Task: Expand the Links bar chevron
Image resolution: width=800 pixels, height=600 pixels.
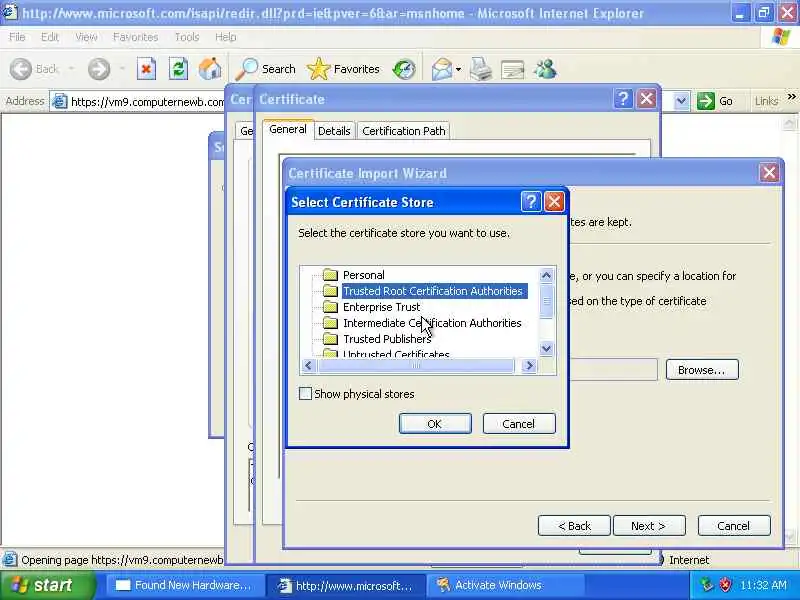Action: coord(791,96)
